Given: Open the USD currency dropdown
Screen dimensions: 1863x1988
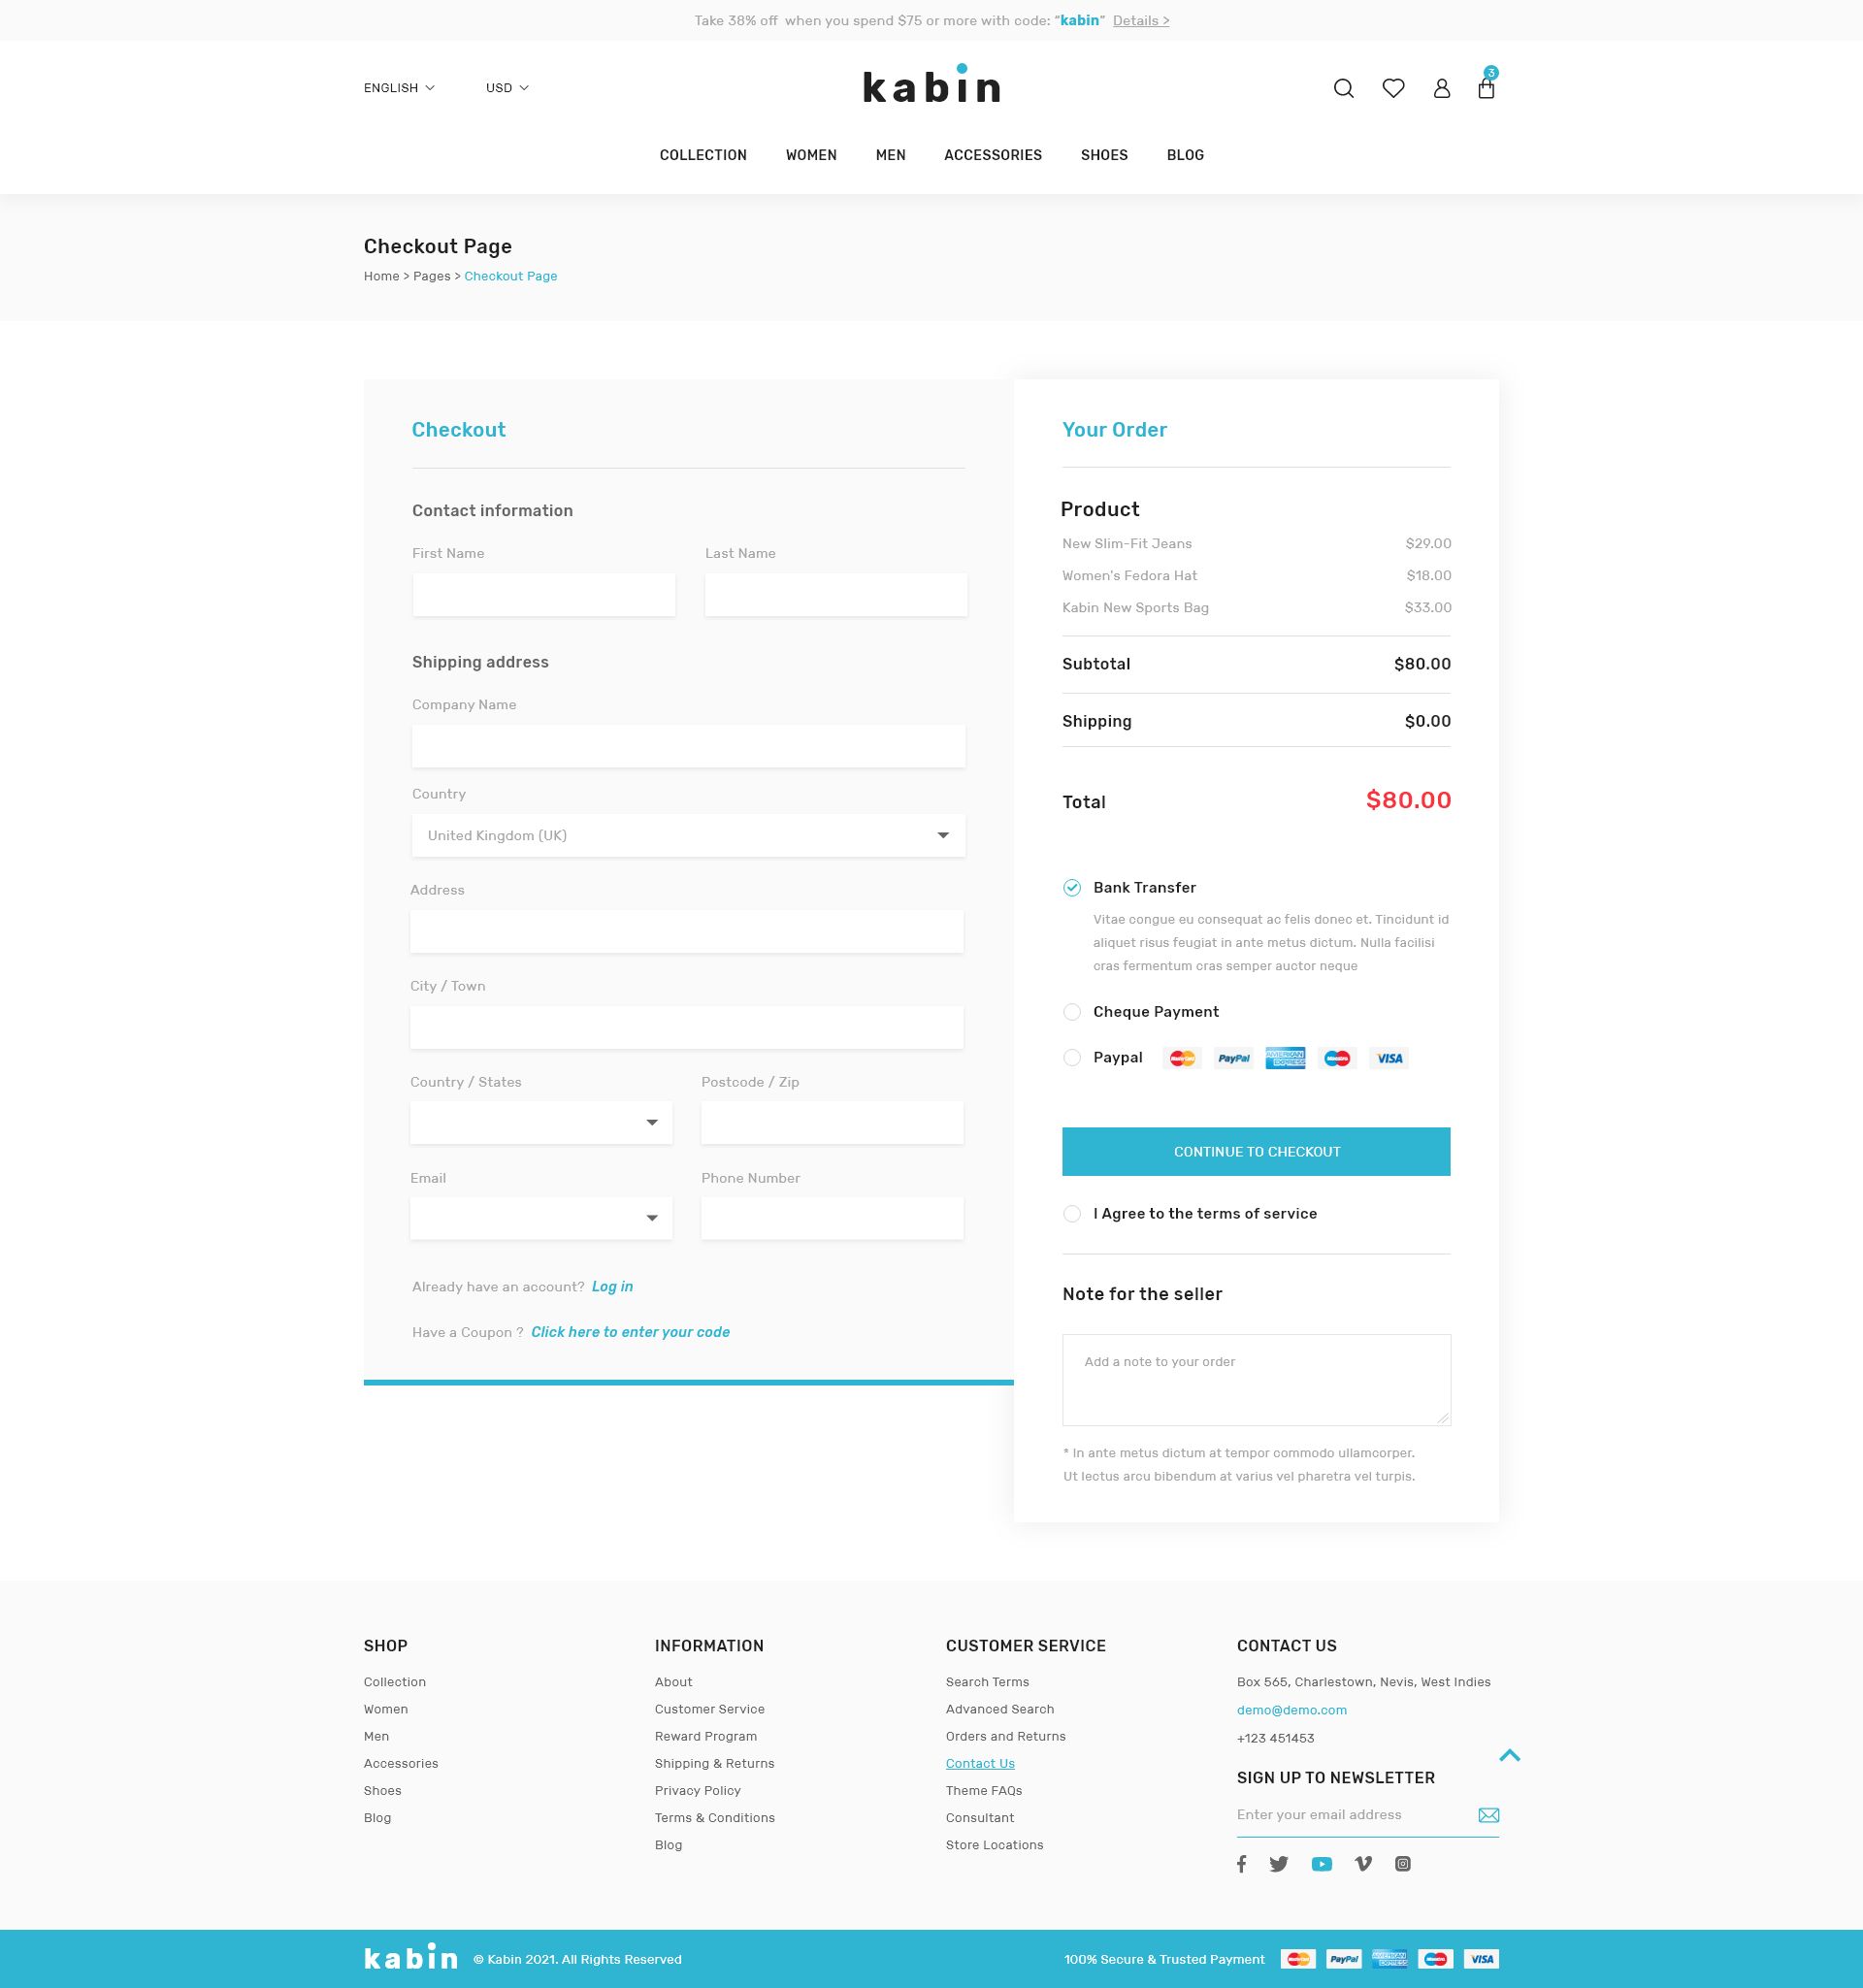Looking at the screenshot, I should click(x=507, y=88).
